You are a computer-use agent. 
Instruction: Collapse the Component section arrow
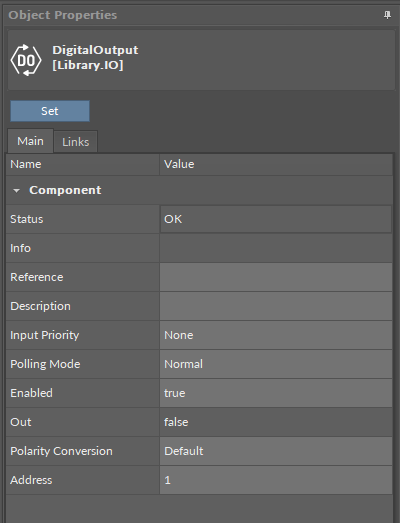click(x=16, y=190)
